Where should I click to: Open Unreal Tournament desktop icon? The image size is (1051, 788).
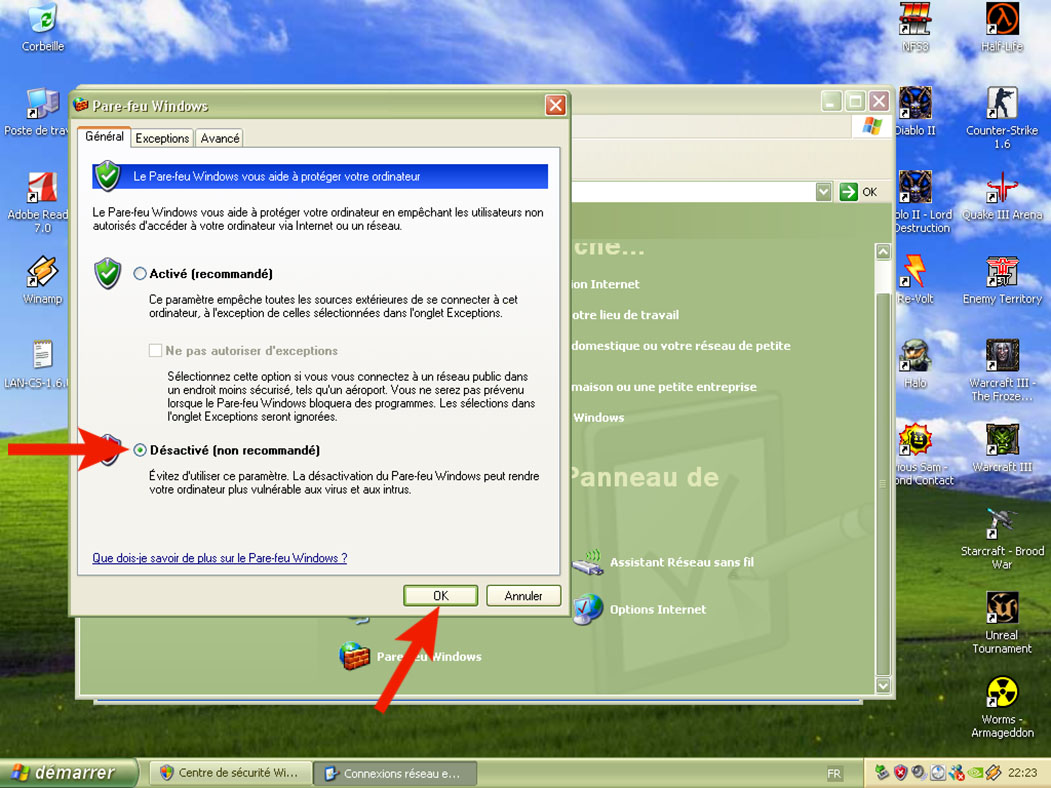(1001, 608)
